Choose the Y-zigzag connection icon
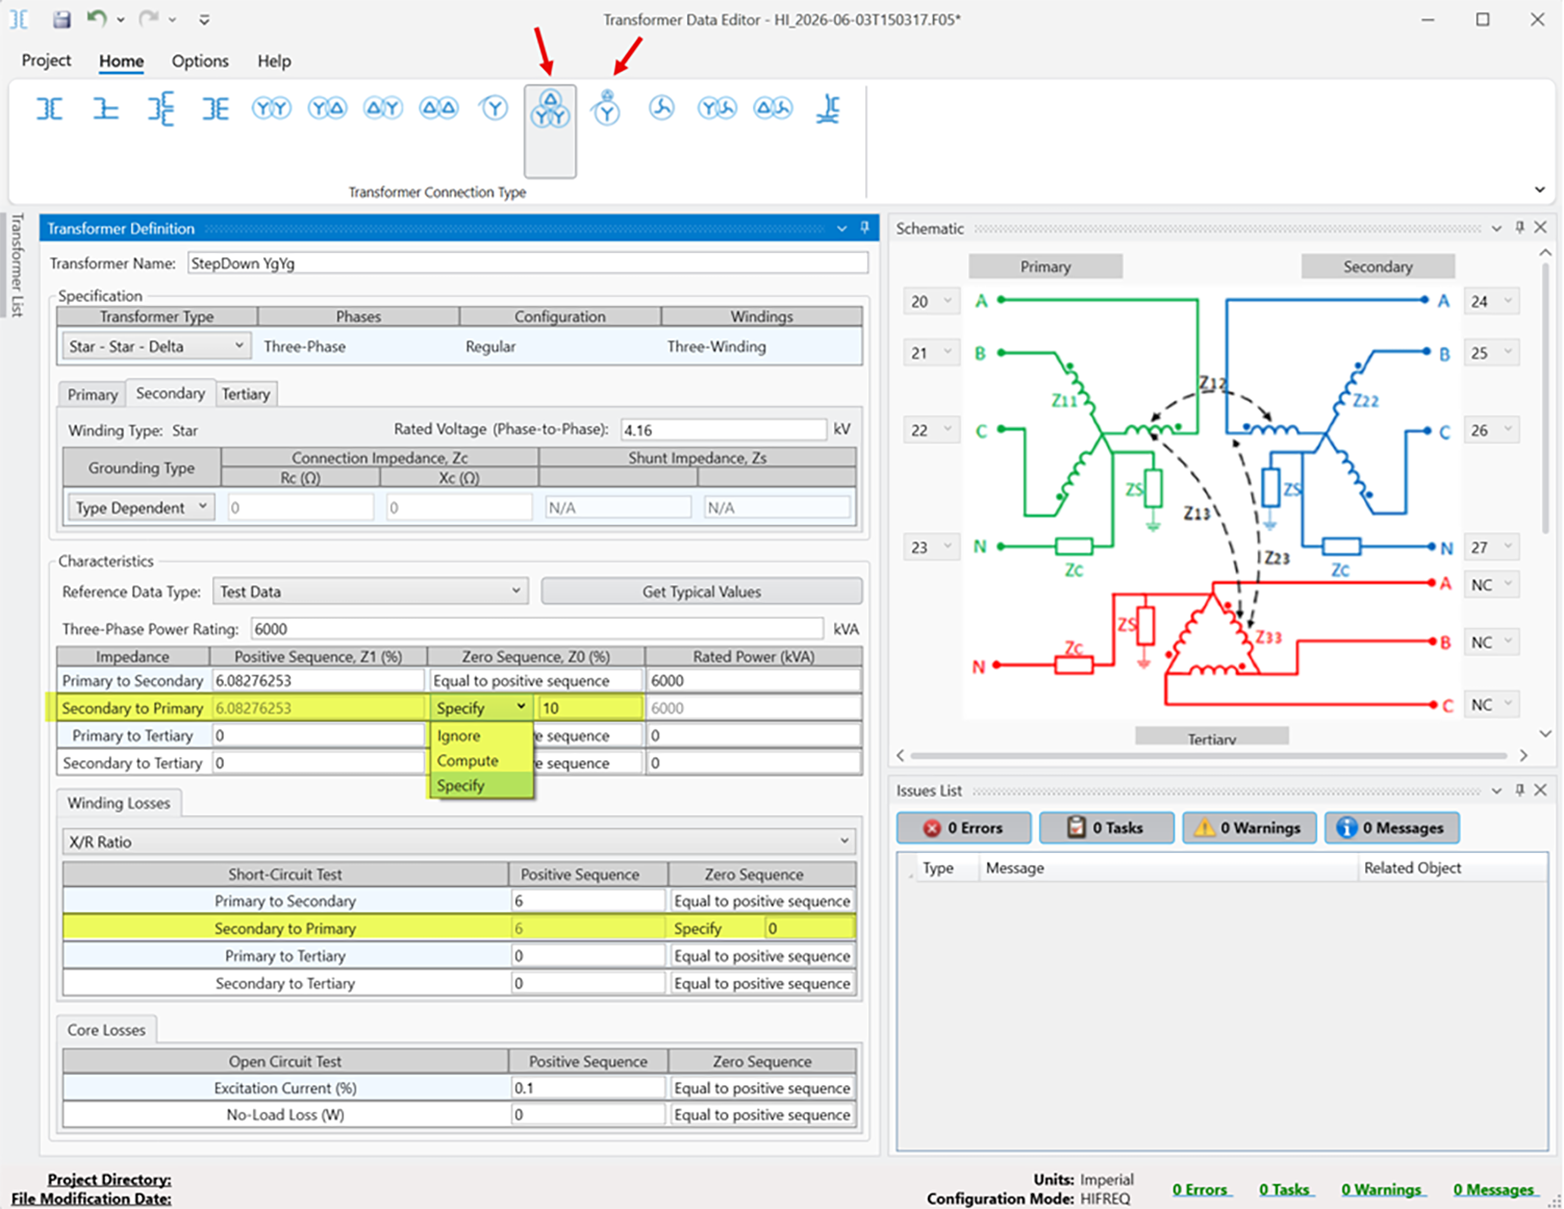The width and height of the screenshot is (1564, 1209). point(717,108)
